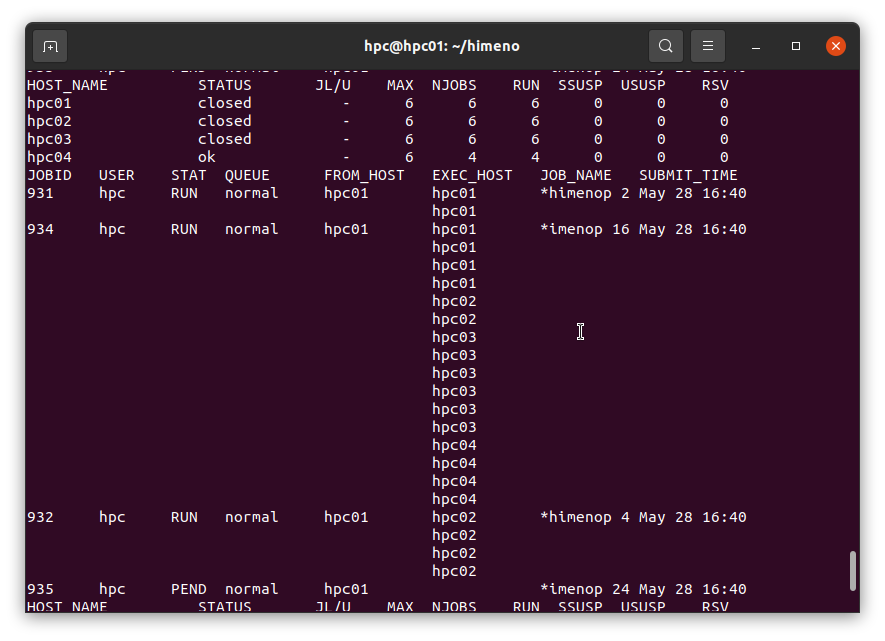Open the hamburger menu
This screenshot has height=641, width=885.
click(x=708, y=46)
